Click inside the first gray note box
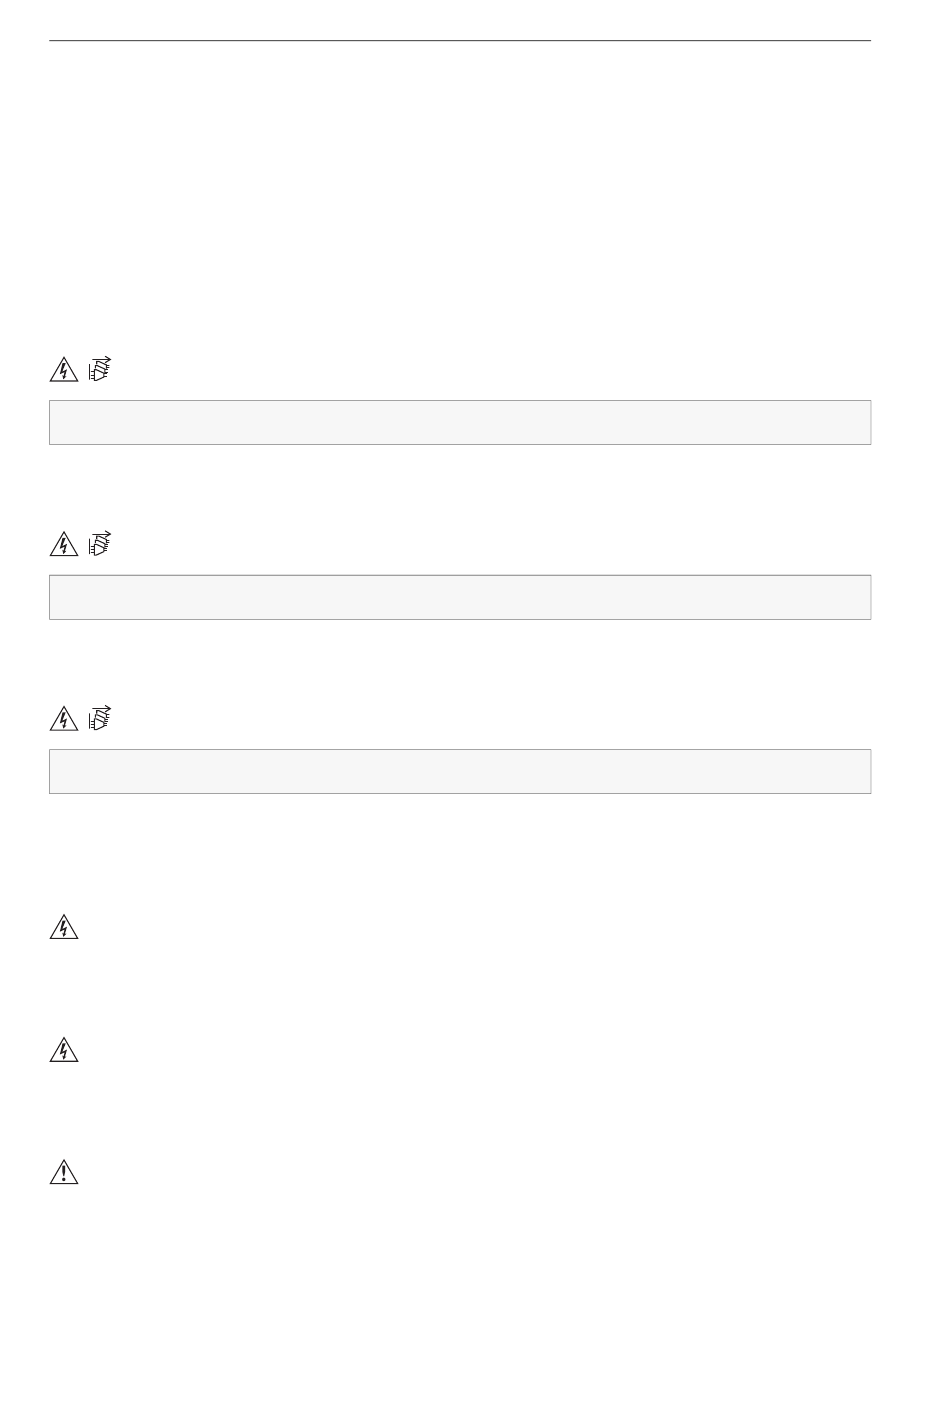The image size is (950, 1404). 460,422
